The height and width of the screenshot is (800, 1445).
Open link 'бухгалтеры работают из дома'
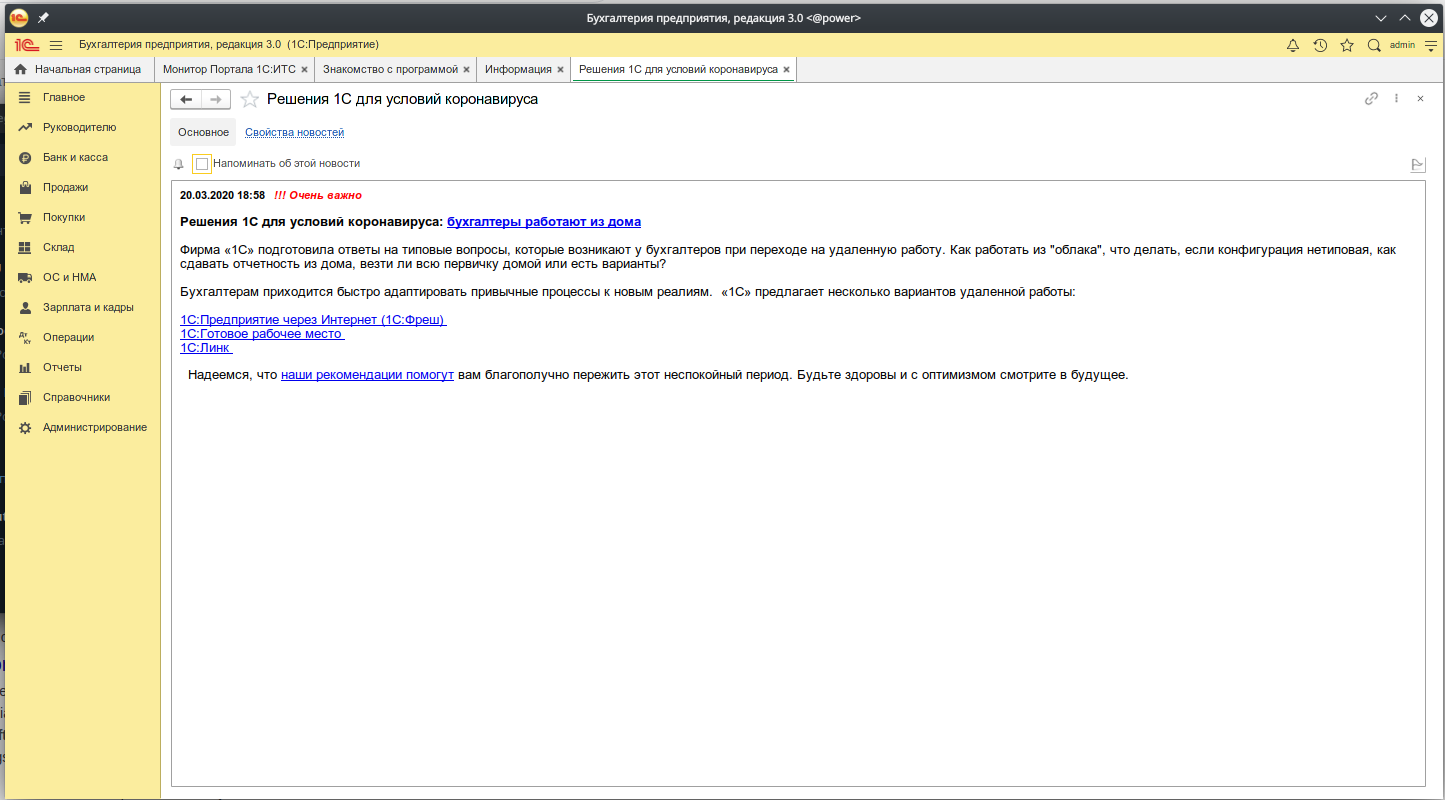[x=544, y=222]
